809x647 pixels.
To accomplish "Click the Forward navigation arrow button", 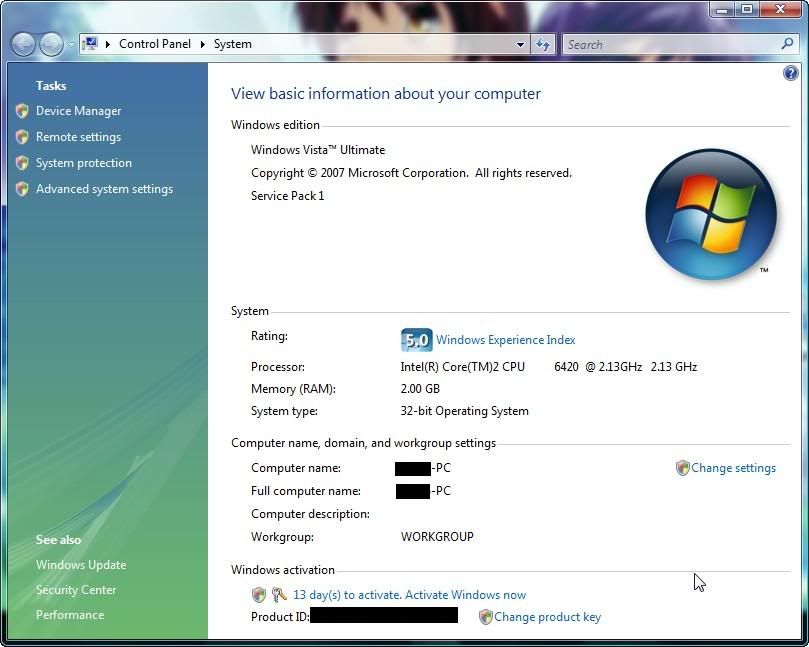I will click(50, 44).
